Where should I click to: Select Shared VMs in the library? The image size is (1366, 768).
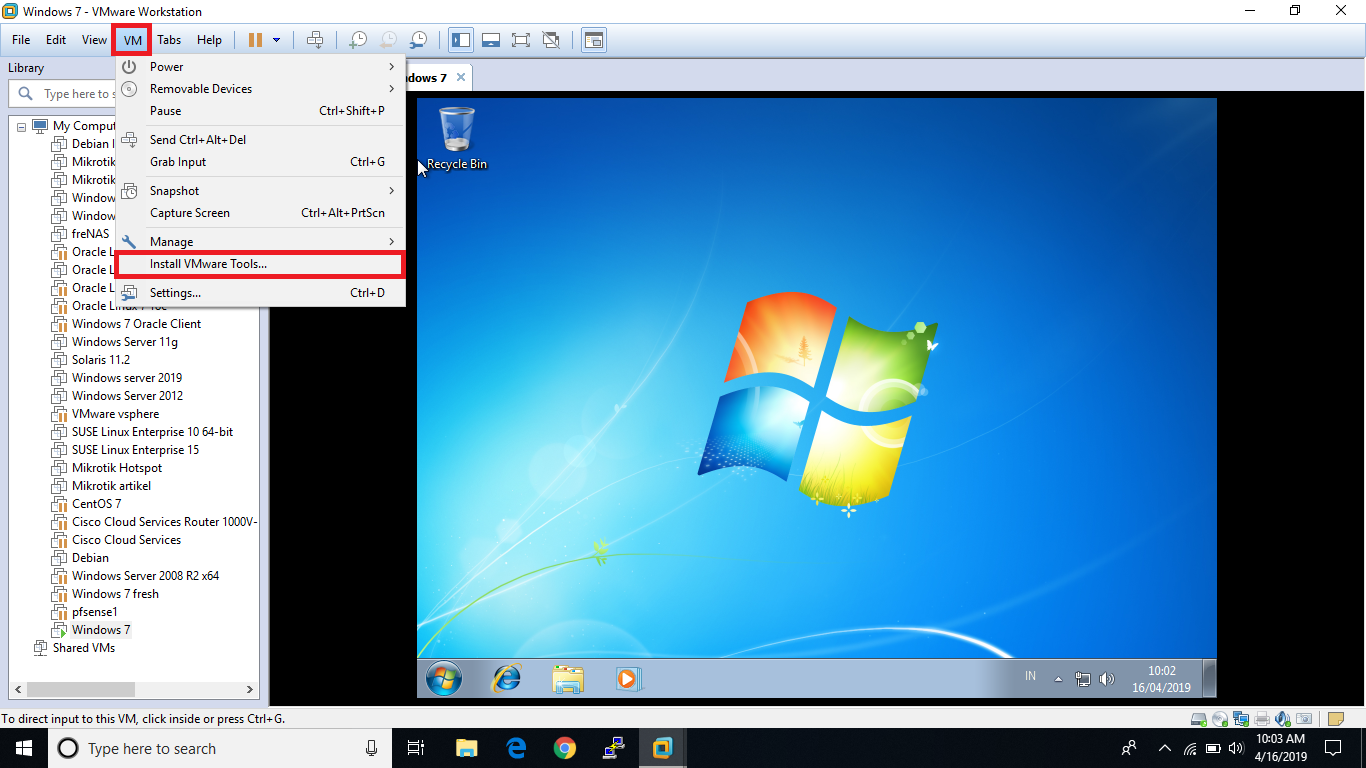tap(84, 648)
